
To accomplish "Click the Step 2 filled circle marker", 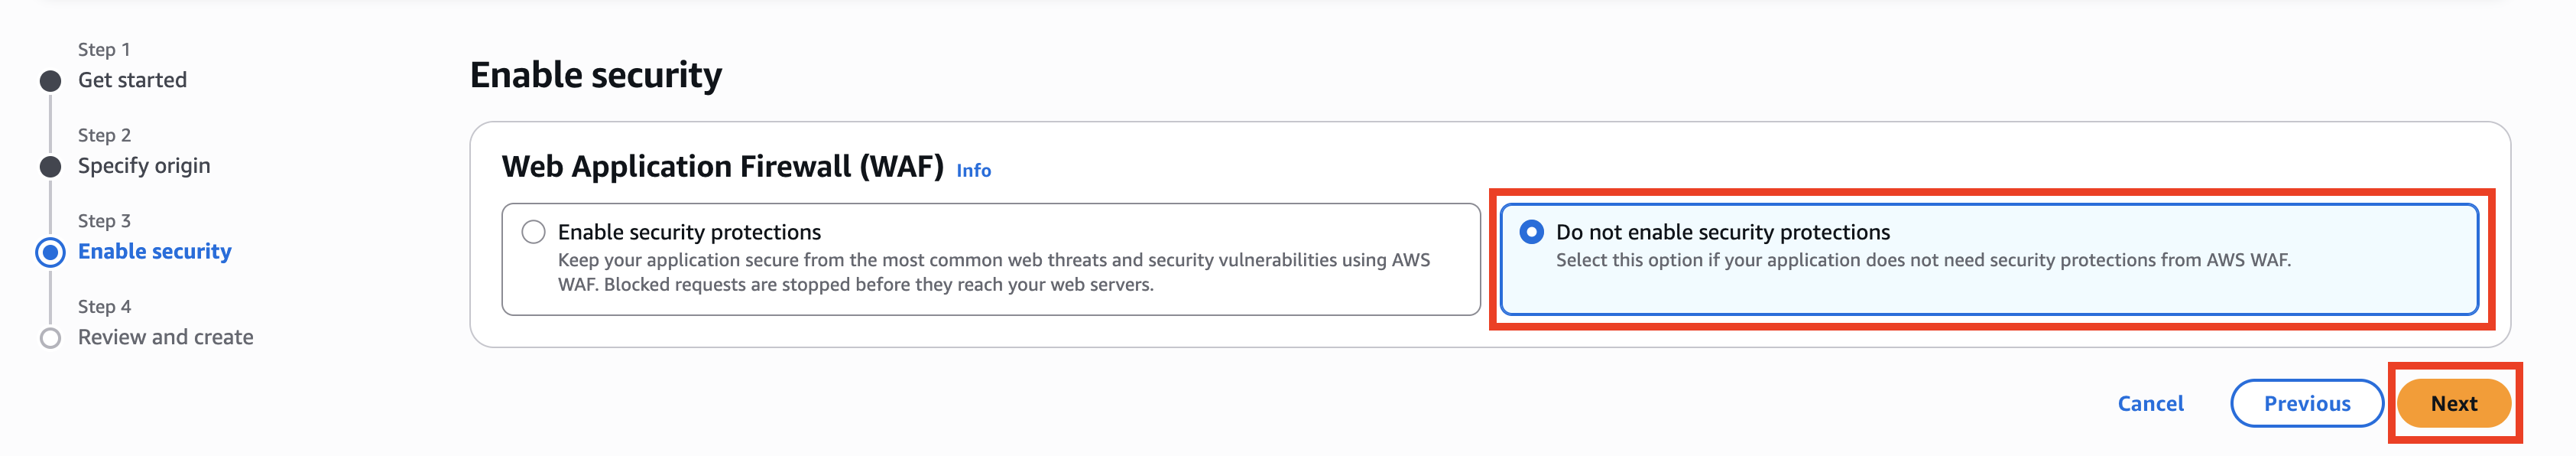I will 50,166.
